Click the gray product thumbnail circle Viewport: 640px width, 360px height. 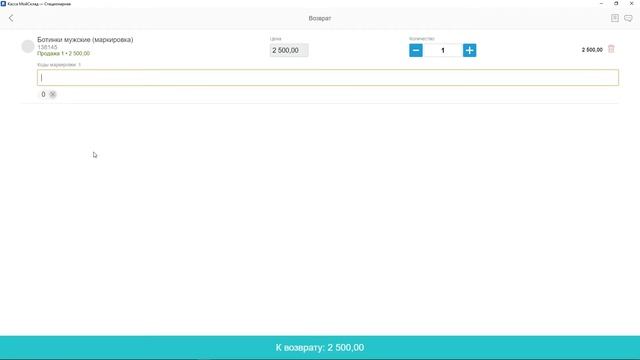[28, 47]
